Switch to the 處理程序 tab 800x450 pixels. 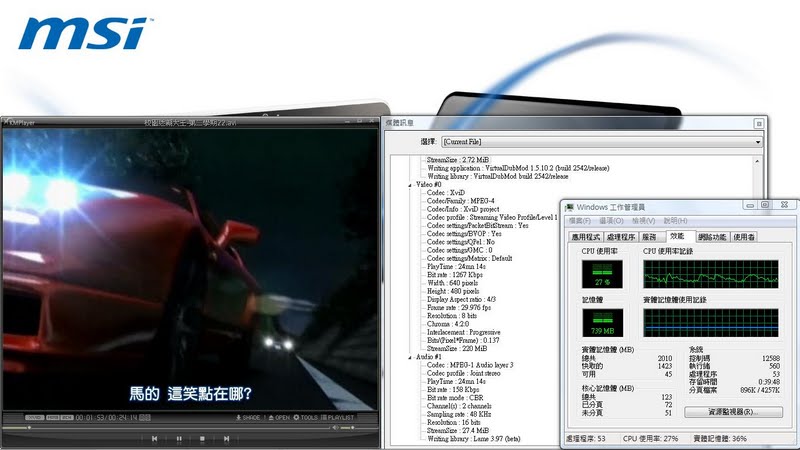621,237
